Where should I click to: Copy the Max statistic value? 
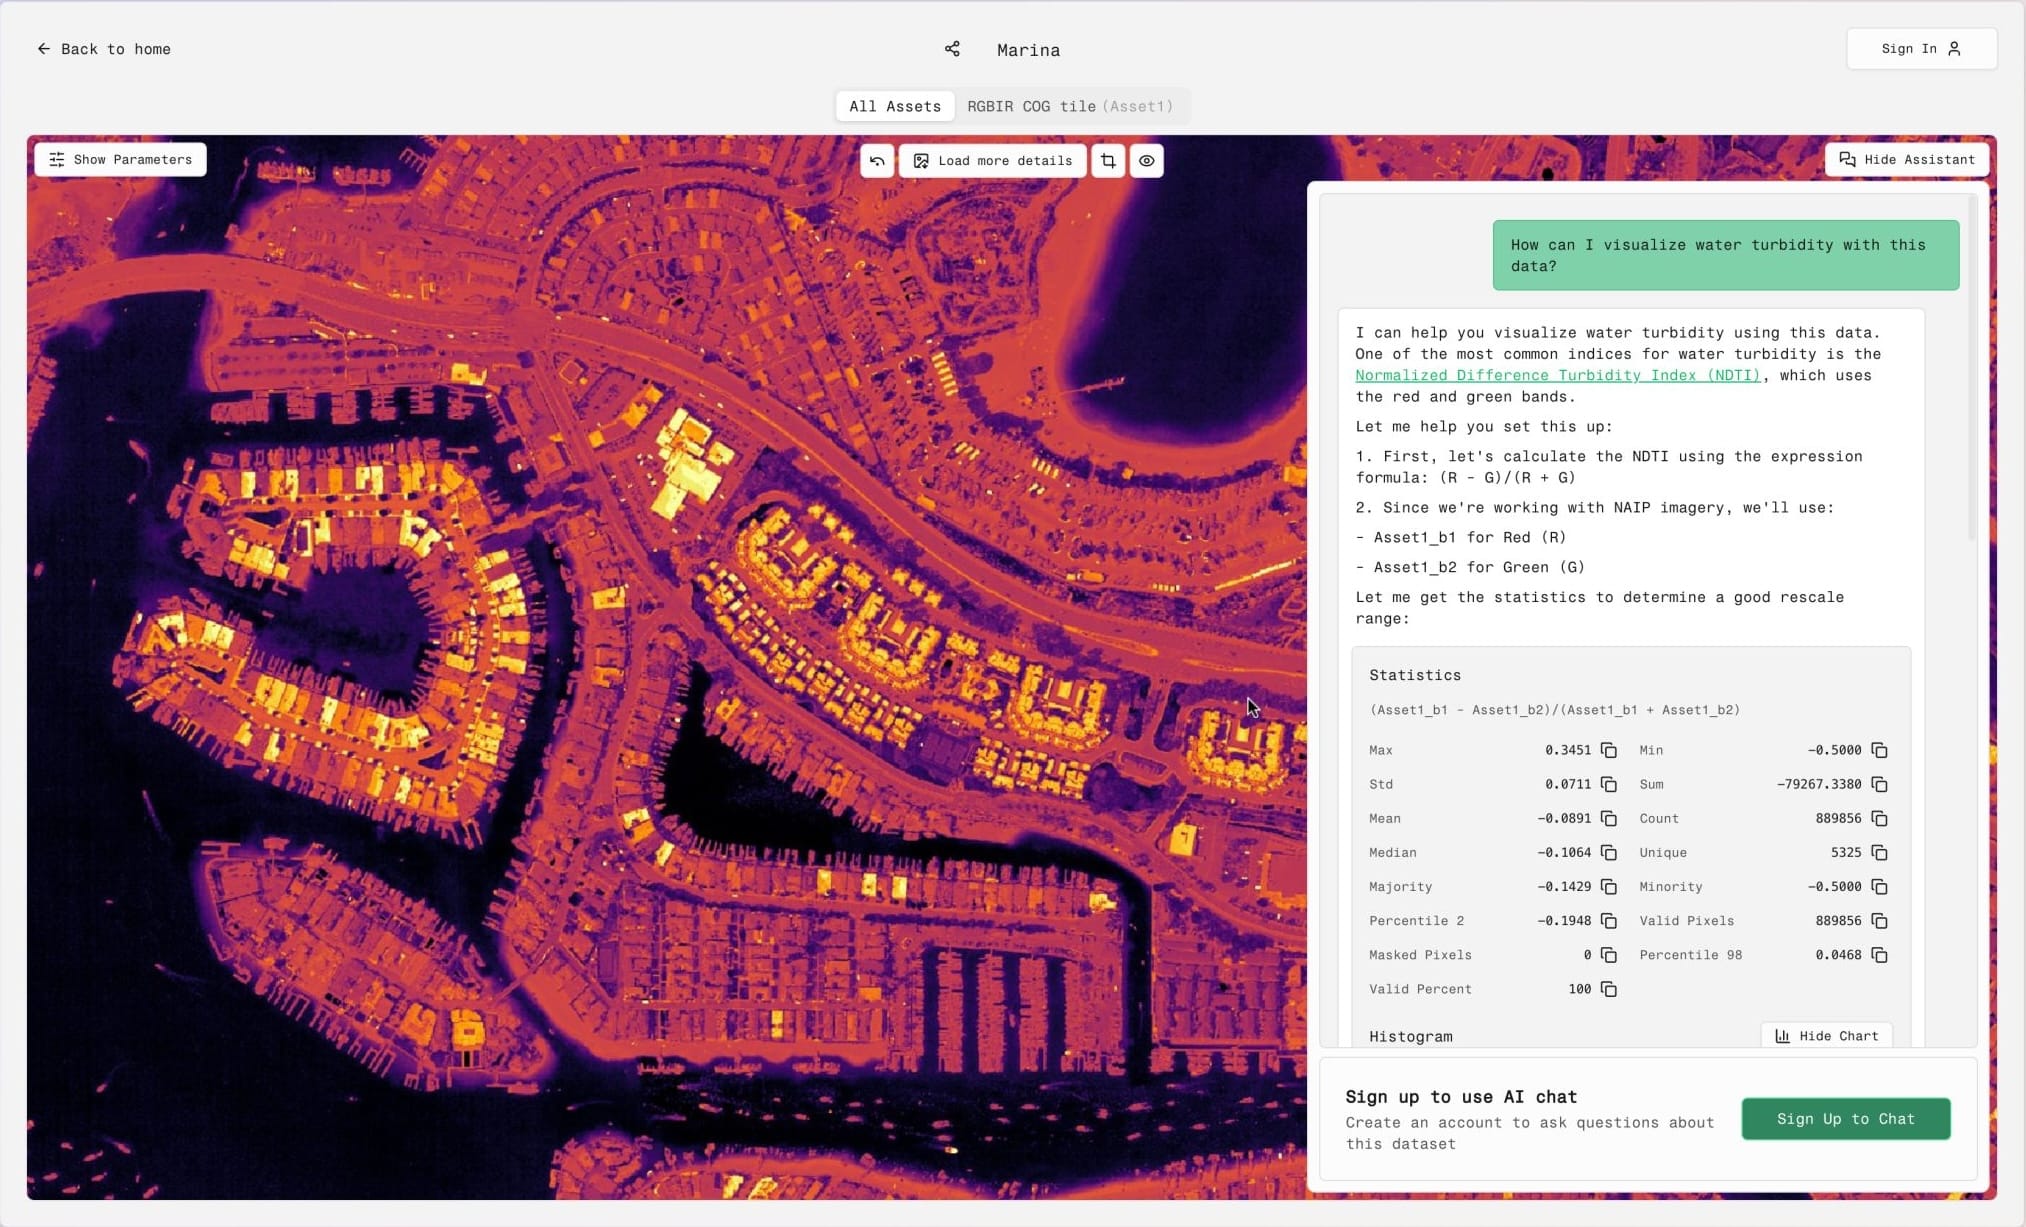(x=1608, y=750)
